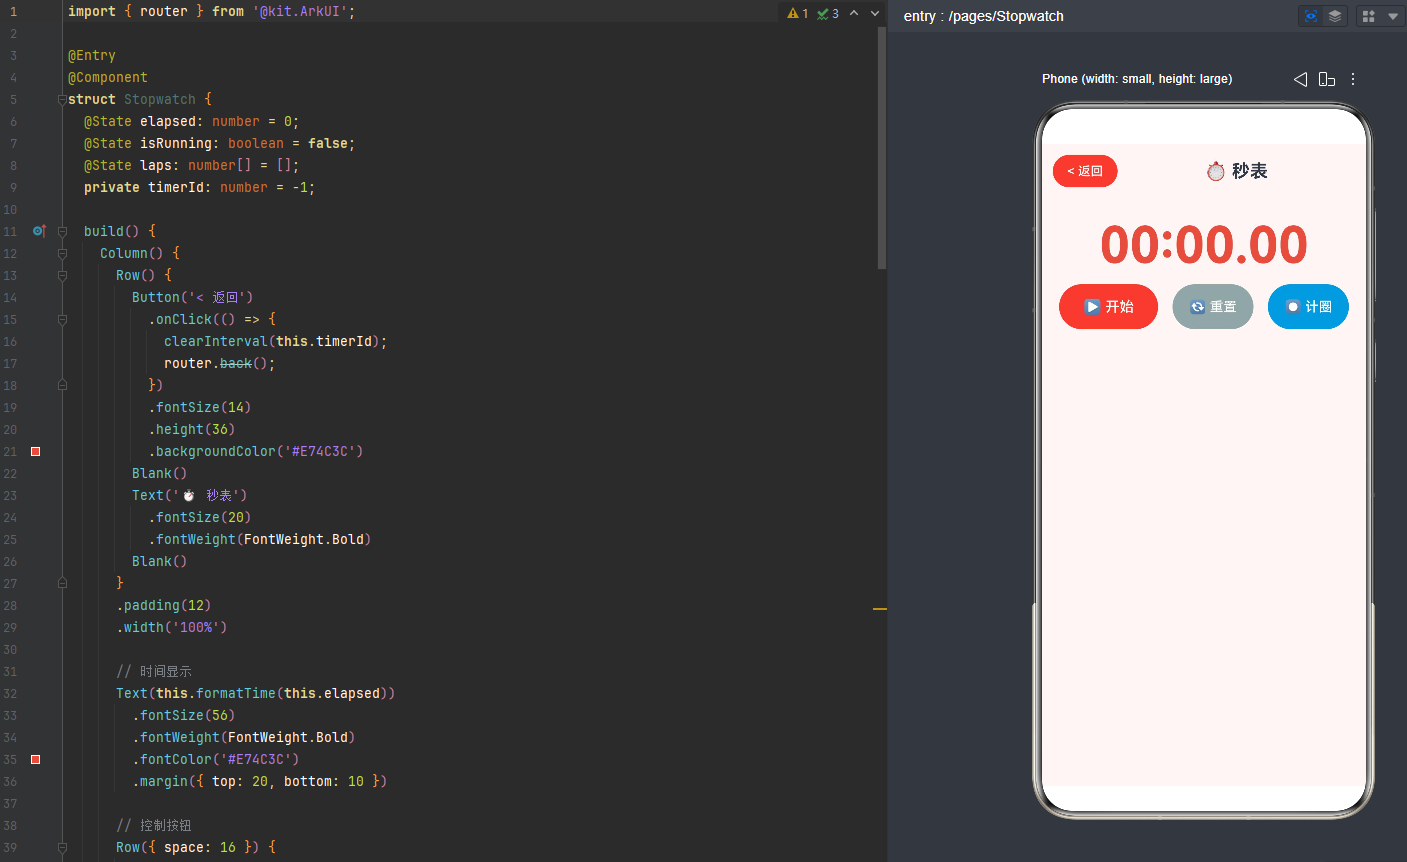The height and width of the screenshot is (862, 1407).
Task: Click the '@kit.ArkUI' import string
Action: tap(300, 12)
